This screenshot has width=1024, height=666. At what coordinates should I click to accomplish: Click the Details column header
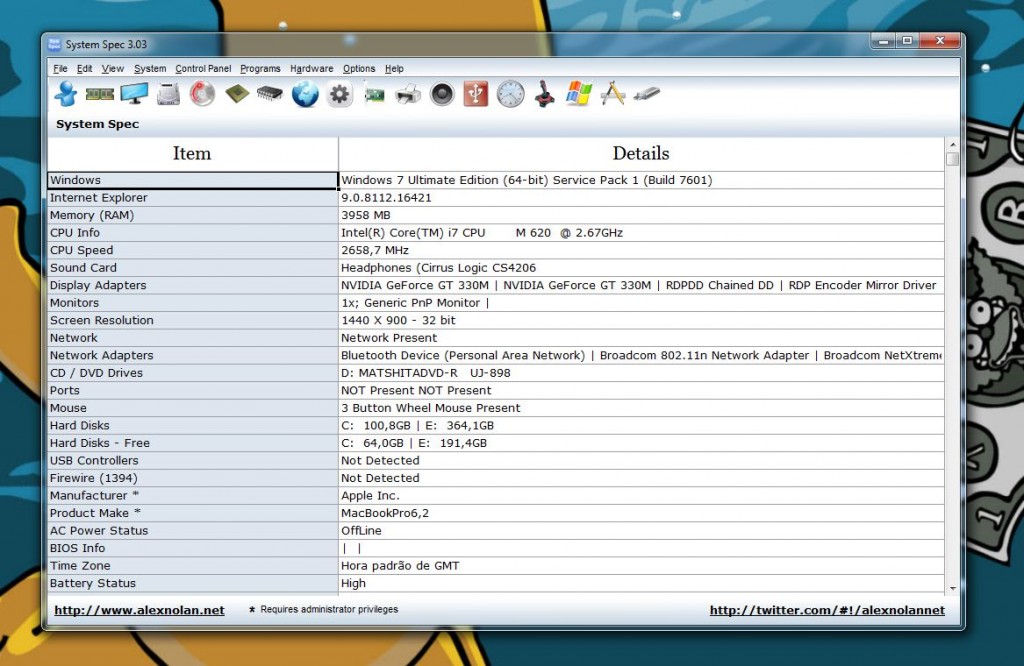[641, 153]
